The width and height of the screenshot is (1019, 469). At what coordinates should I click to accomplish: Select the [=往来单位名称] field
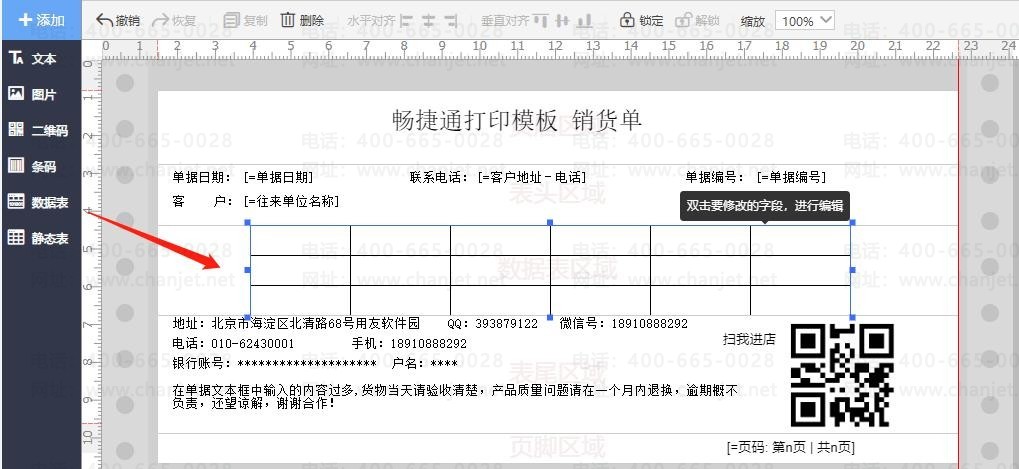(x=291, y=201)
